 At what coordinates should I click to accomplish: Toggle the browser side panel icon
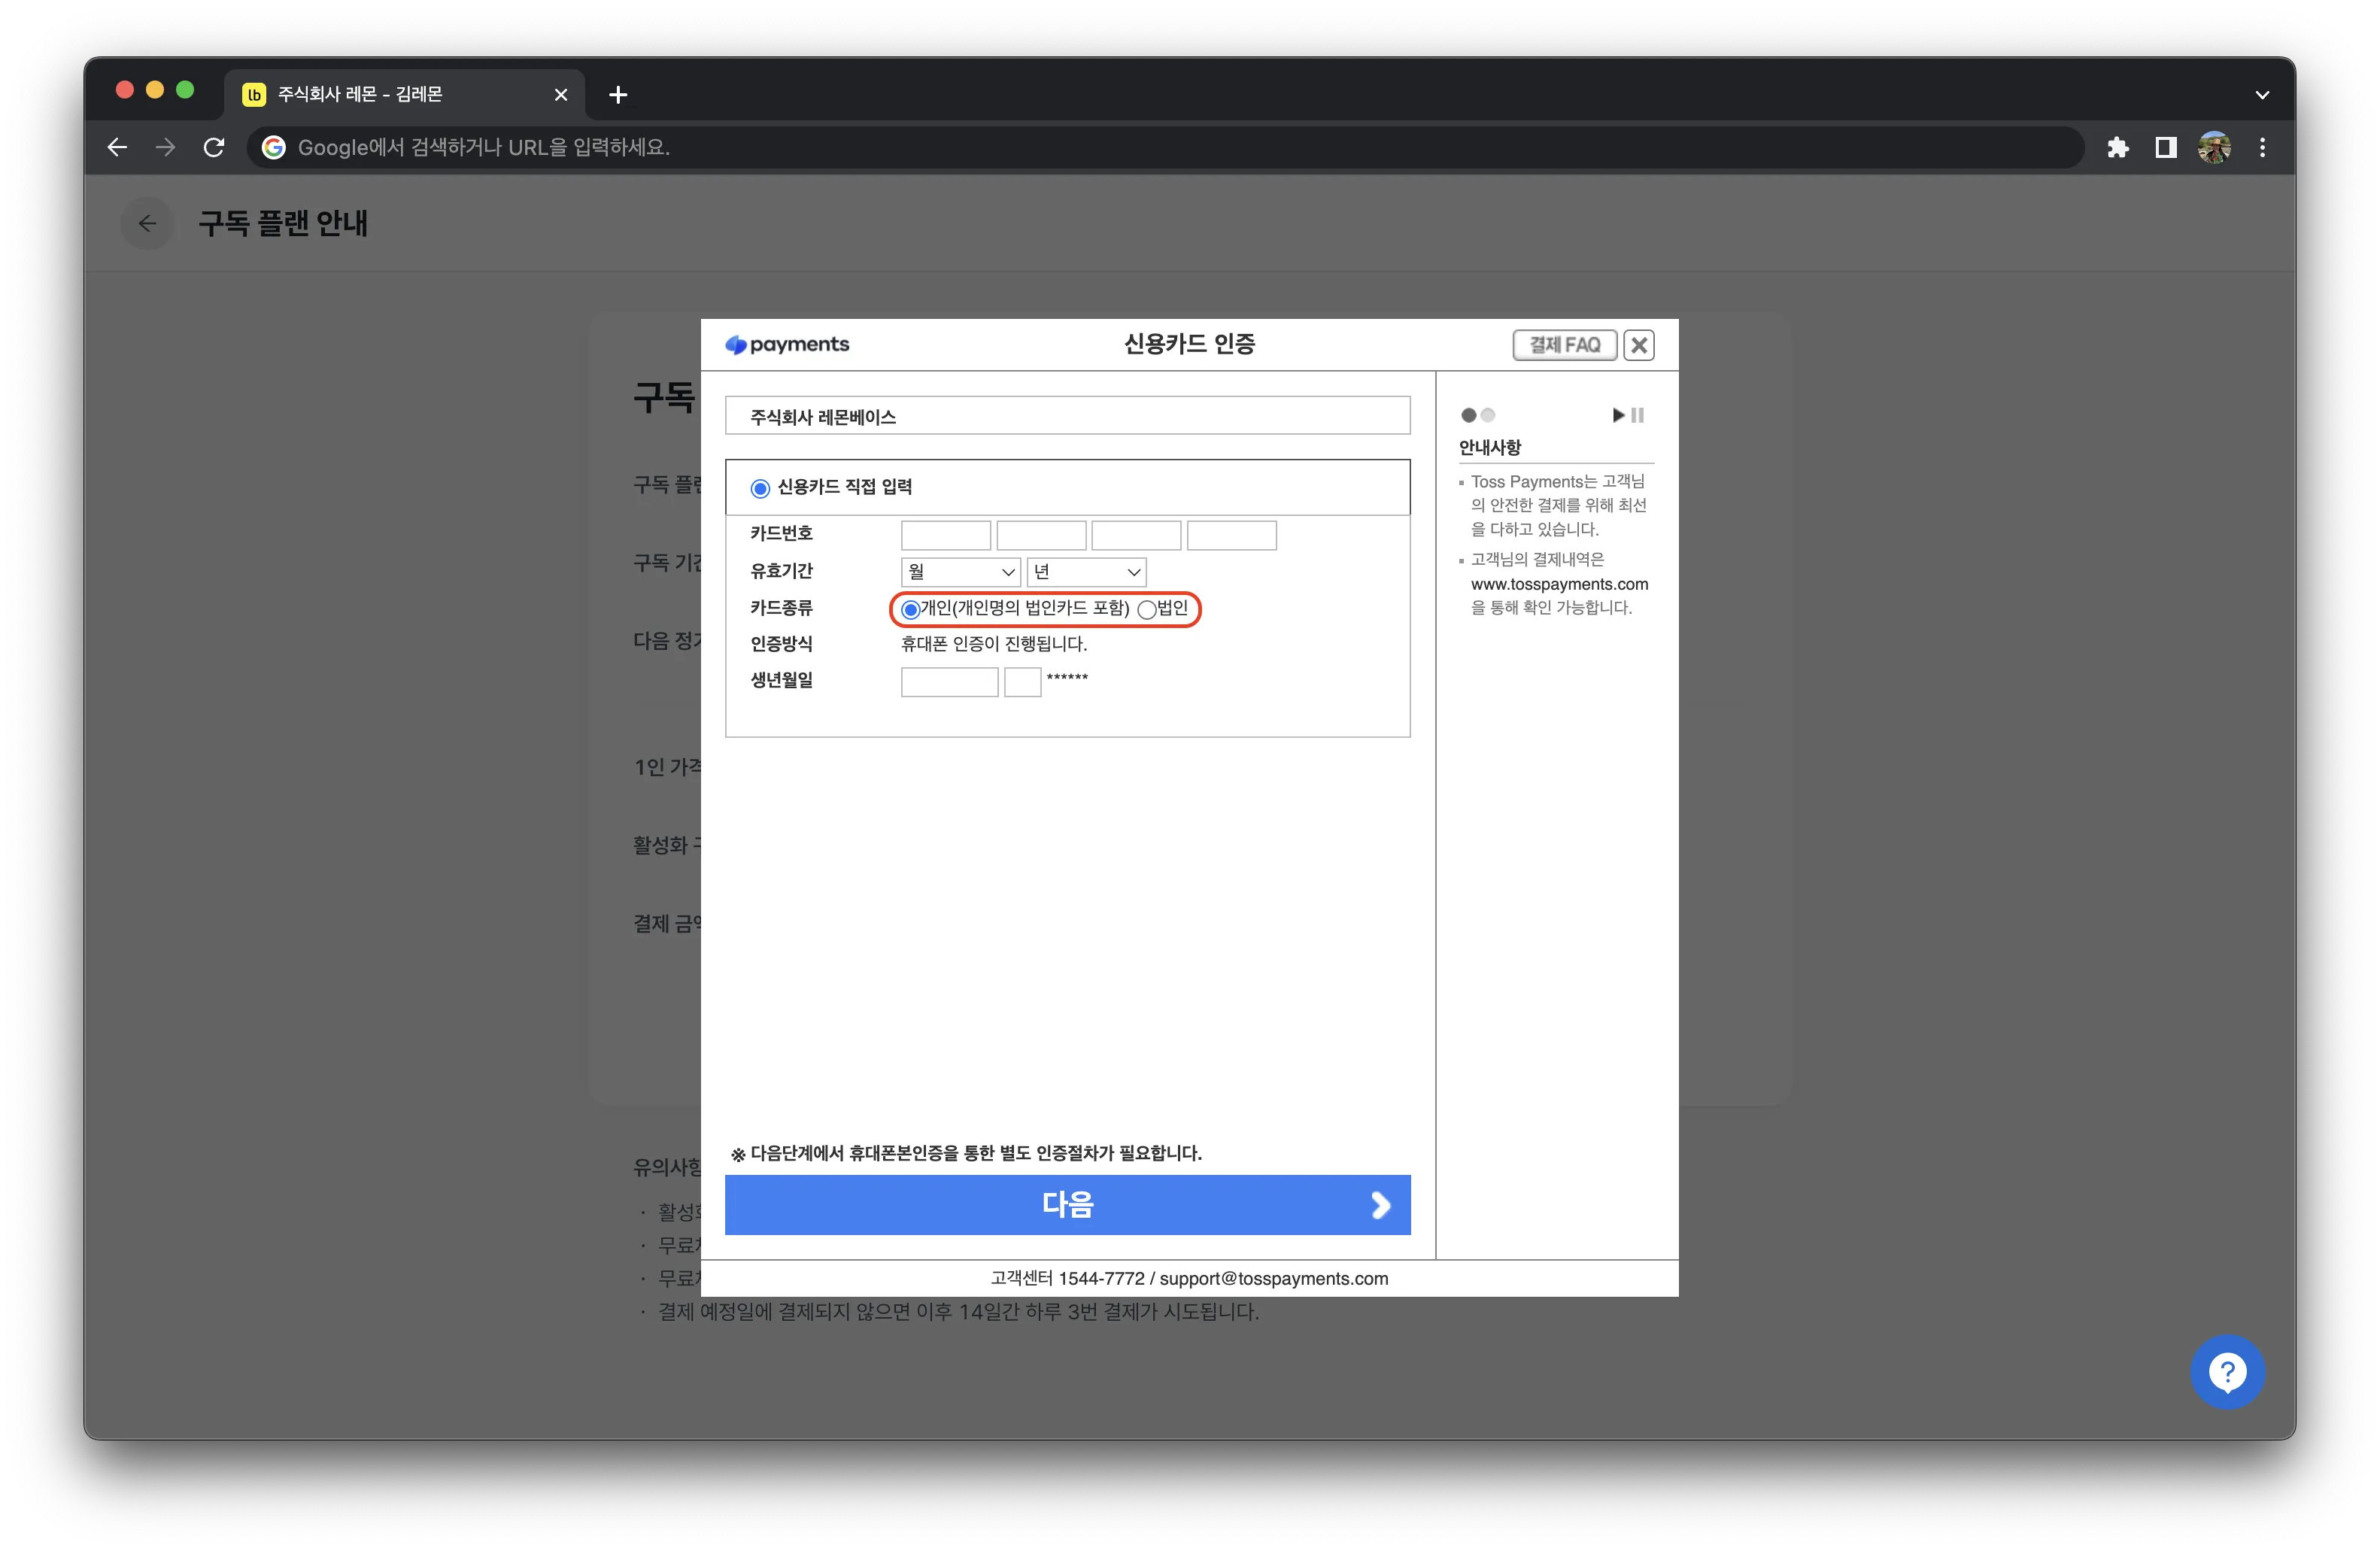point(2165,148)
